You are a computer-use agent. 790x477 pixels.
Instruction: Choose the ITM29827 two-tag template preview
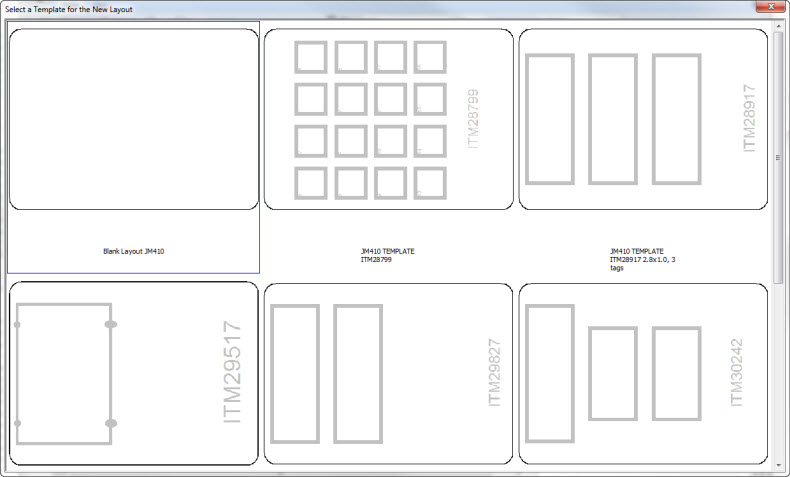(x=388, y=373)
